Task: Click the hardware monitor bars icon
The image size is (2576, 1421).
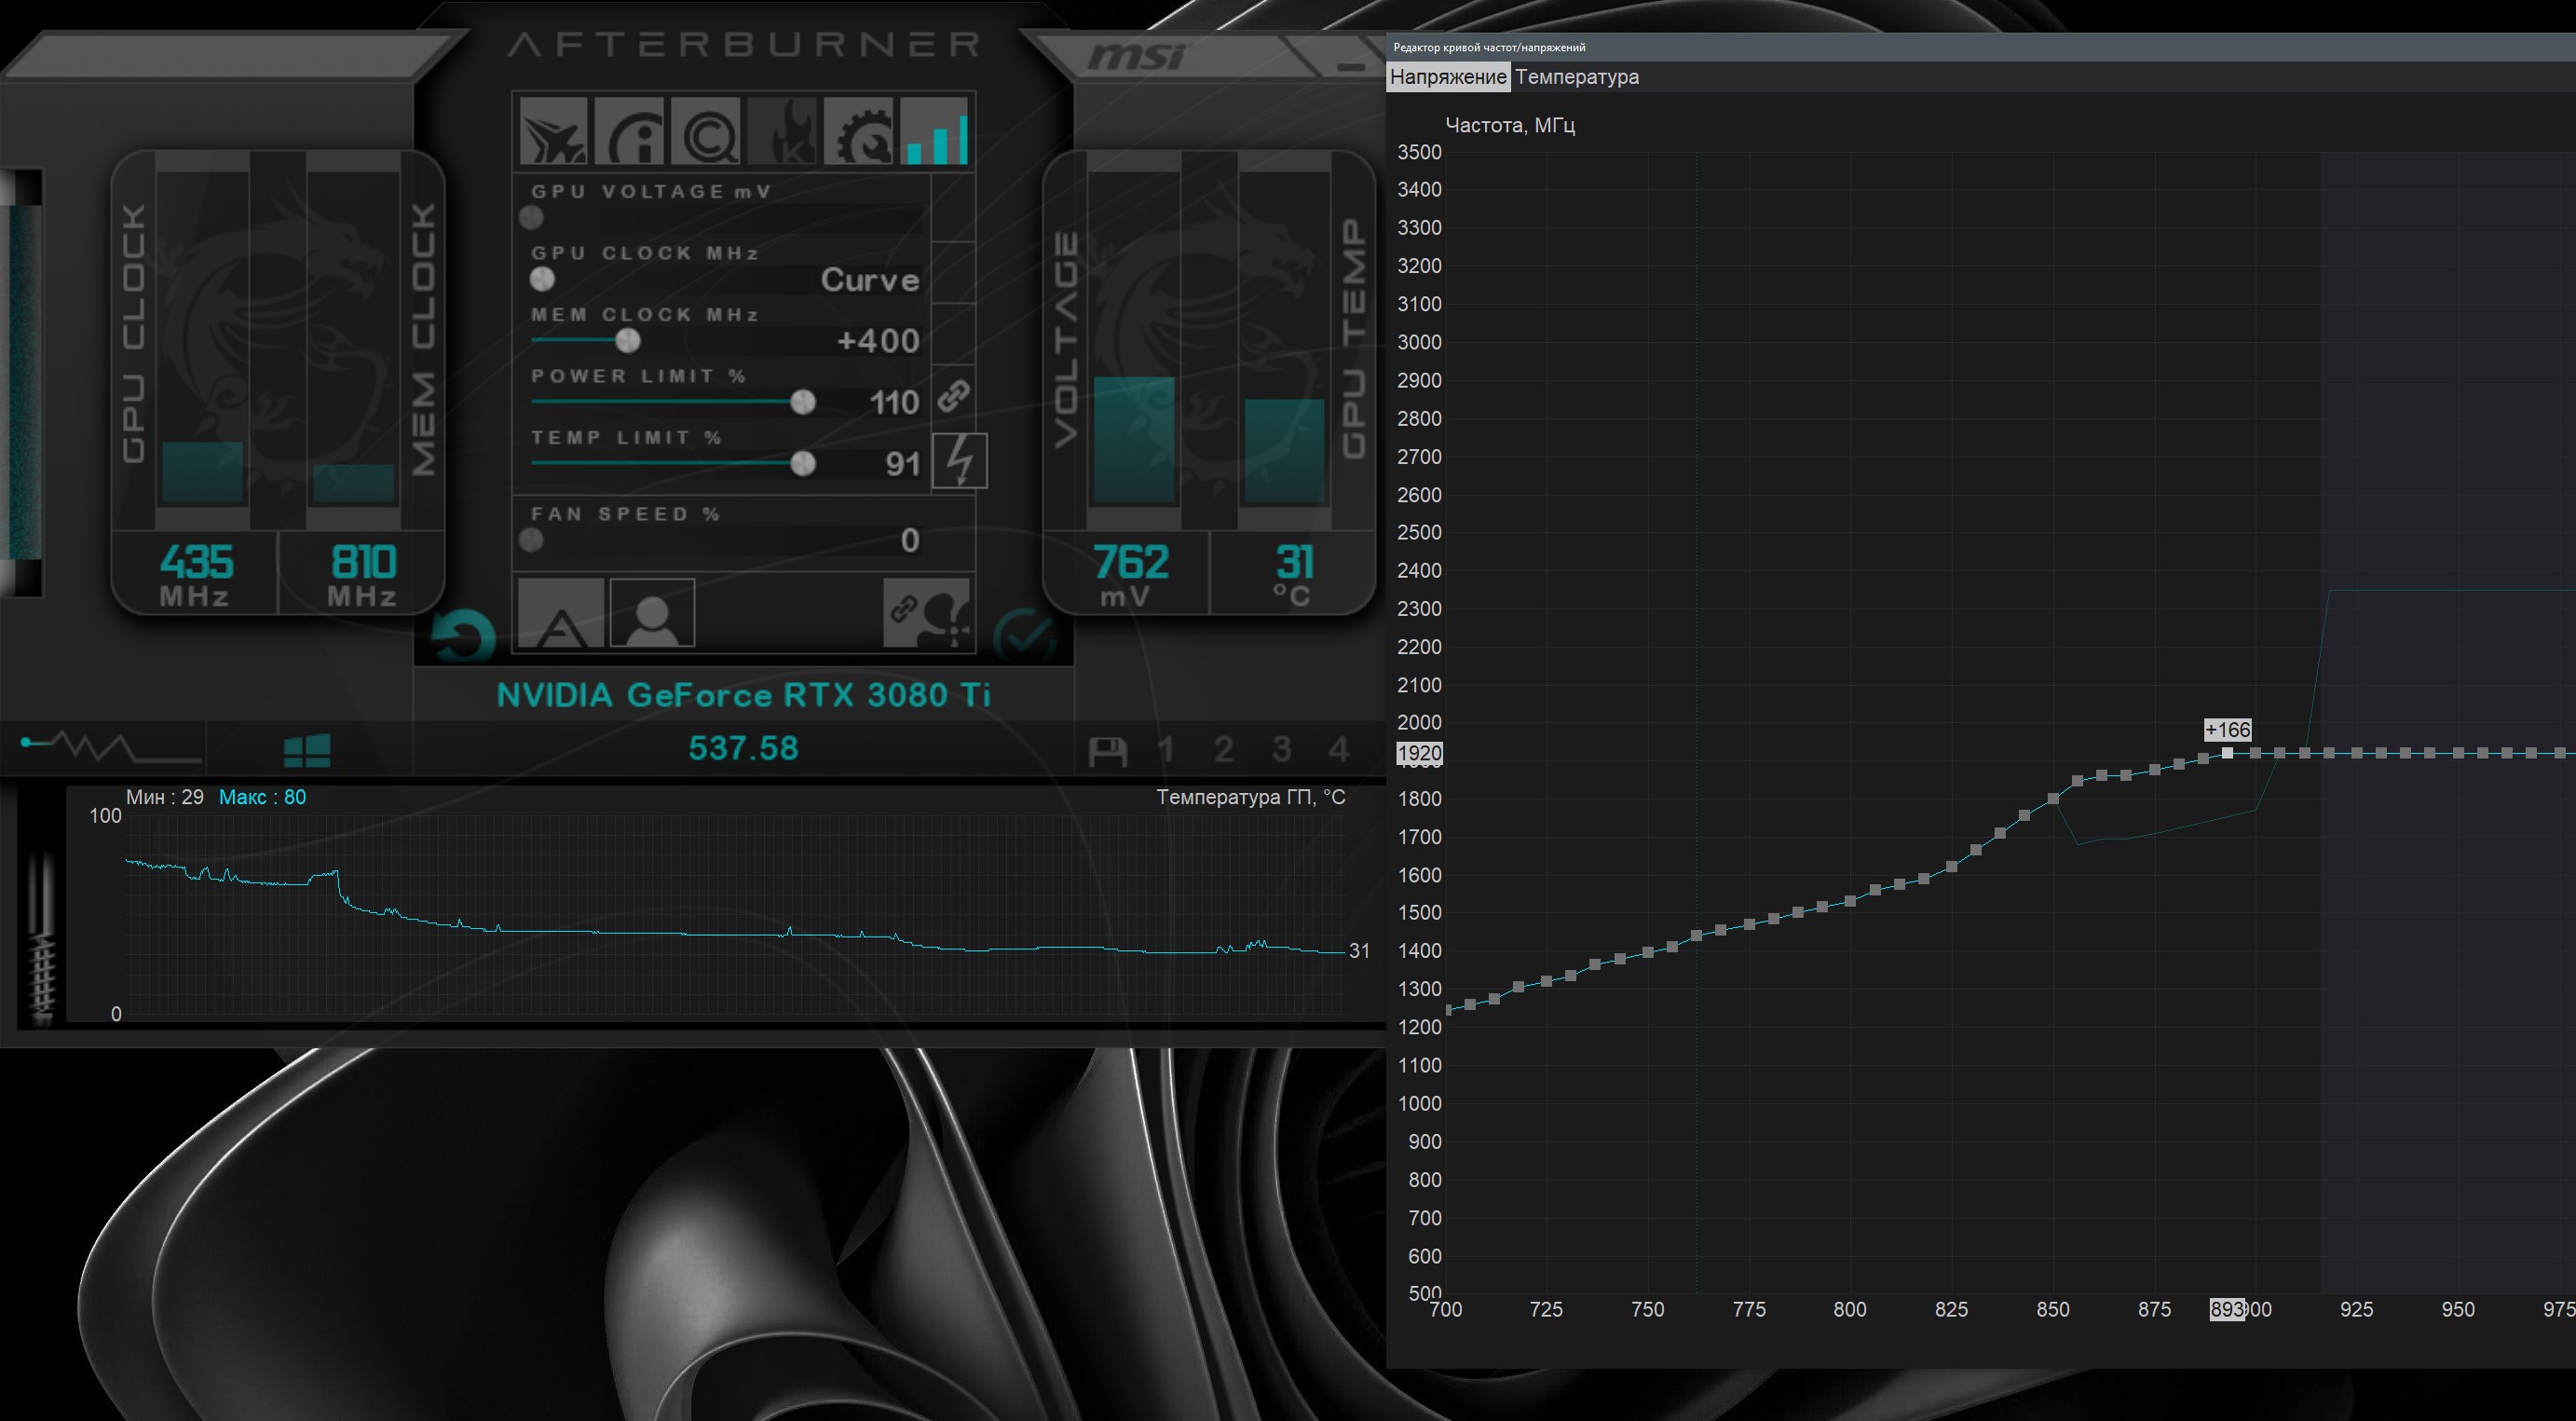Action: [x=936, y=132]
